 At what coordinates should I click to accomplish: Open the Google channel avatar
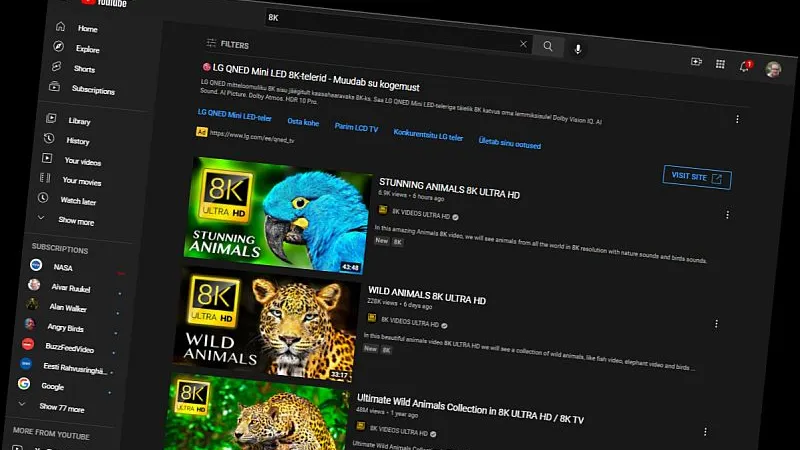24,383
